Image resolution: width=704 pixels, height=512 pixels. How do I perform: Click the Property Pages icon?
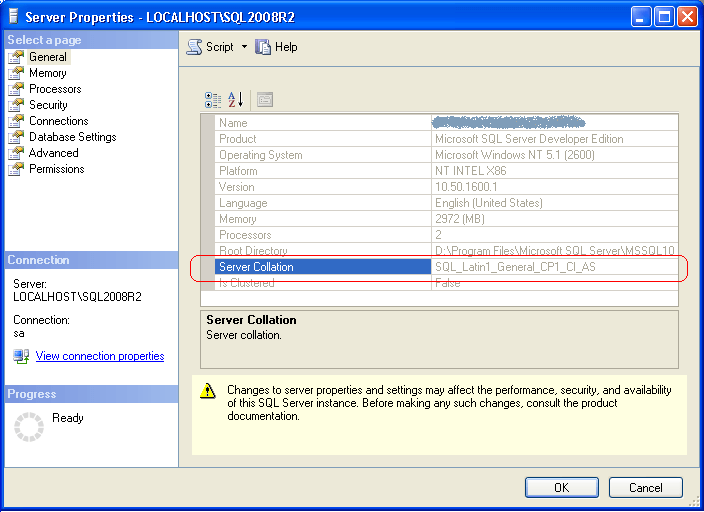tap(265, 100)
